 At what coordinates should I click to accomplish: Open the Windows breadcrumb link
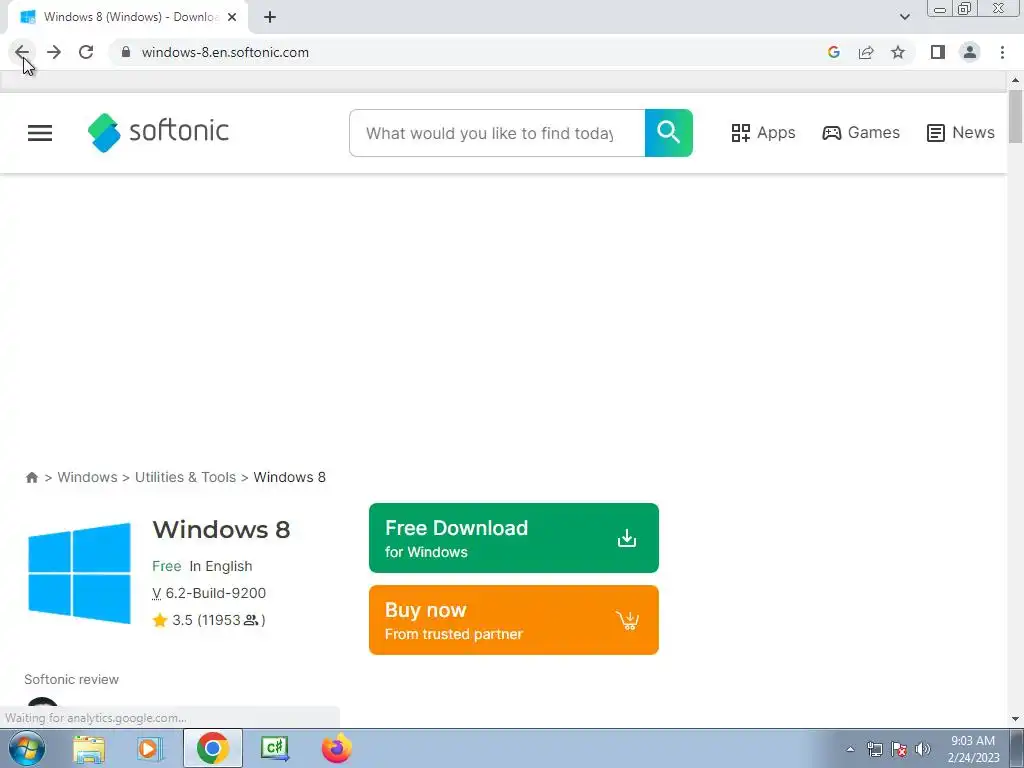coord(88,477)
